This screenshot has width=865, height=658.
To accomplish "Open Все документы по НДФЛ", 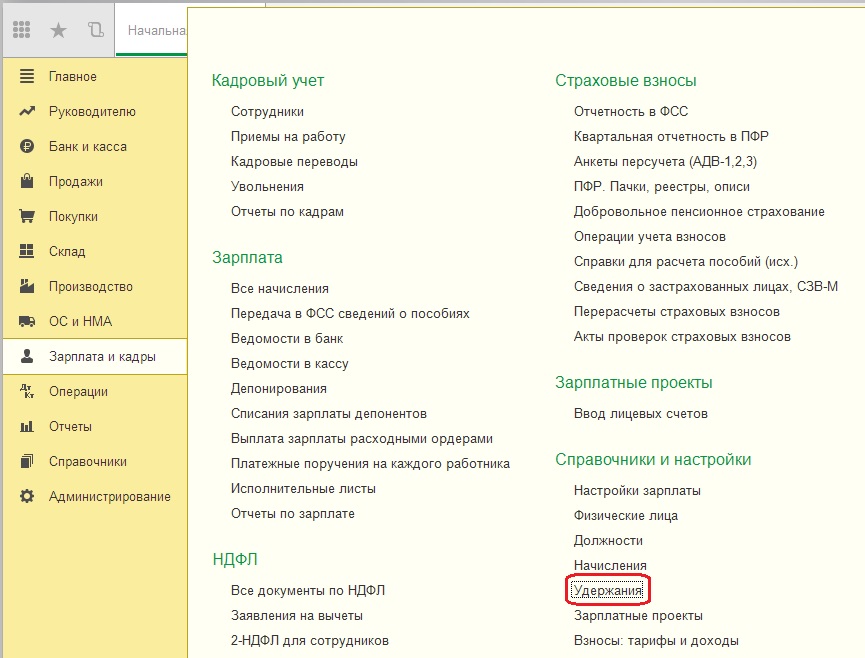I will [x=308, y=591].
